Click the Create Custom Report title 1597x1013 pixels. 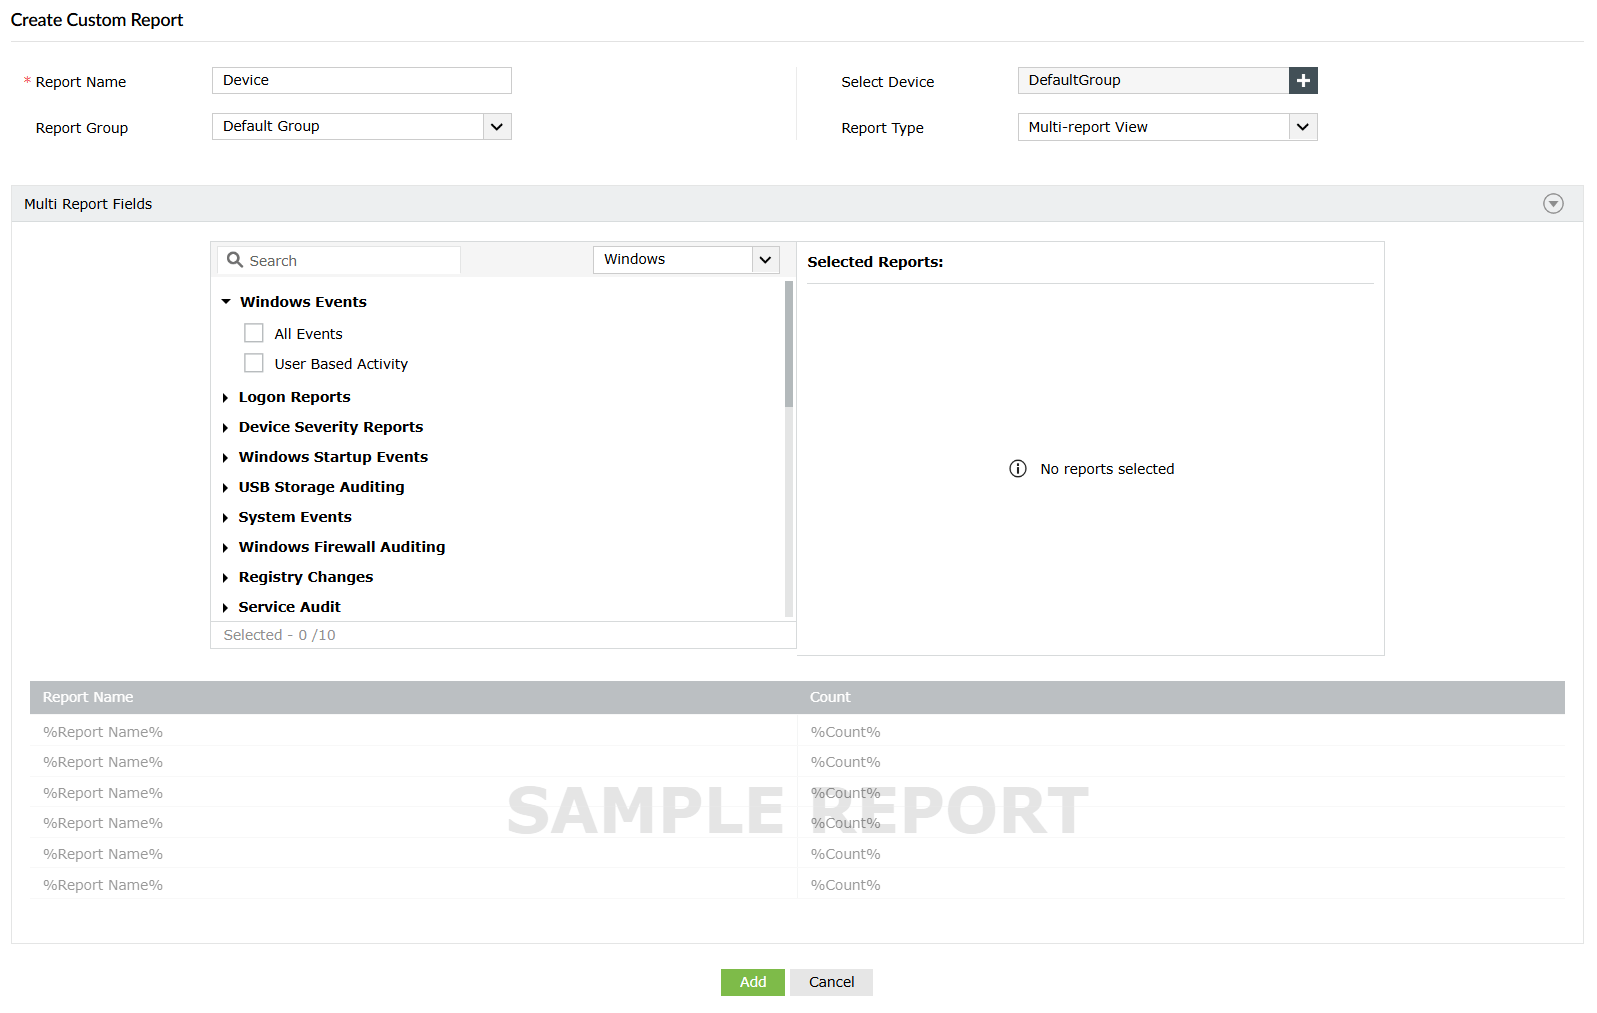tap(97, 20)
